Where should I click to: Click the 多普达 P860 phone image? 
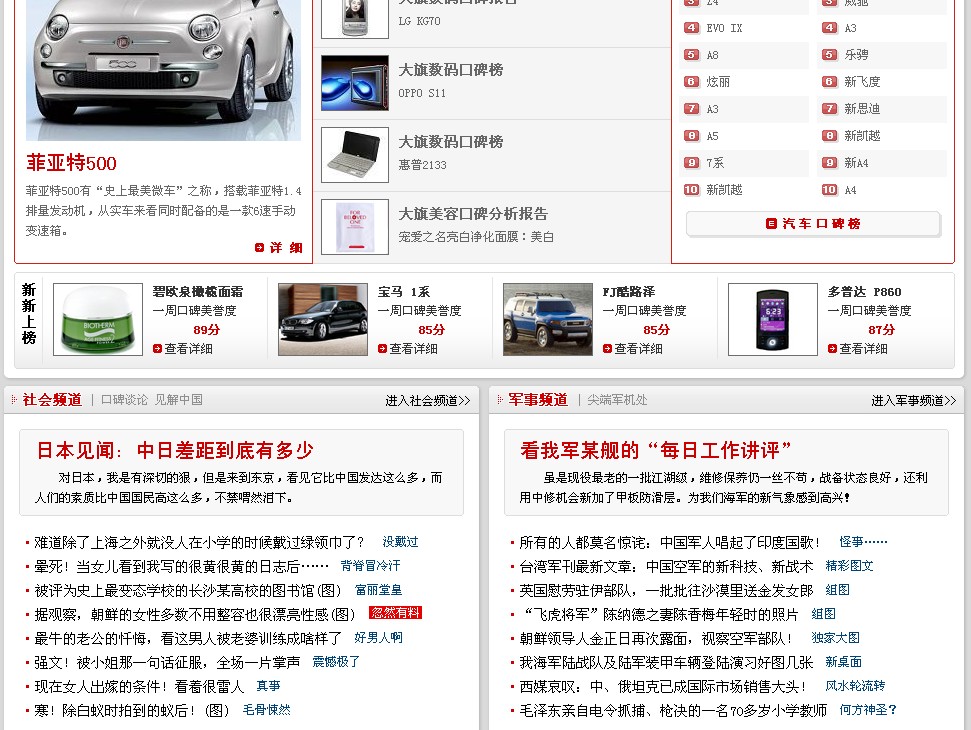773,319
